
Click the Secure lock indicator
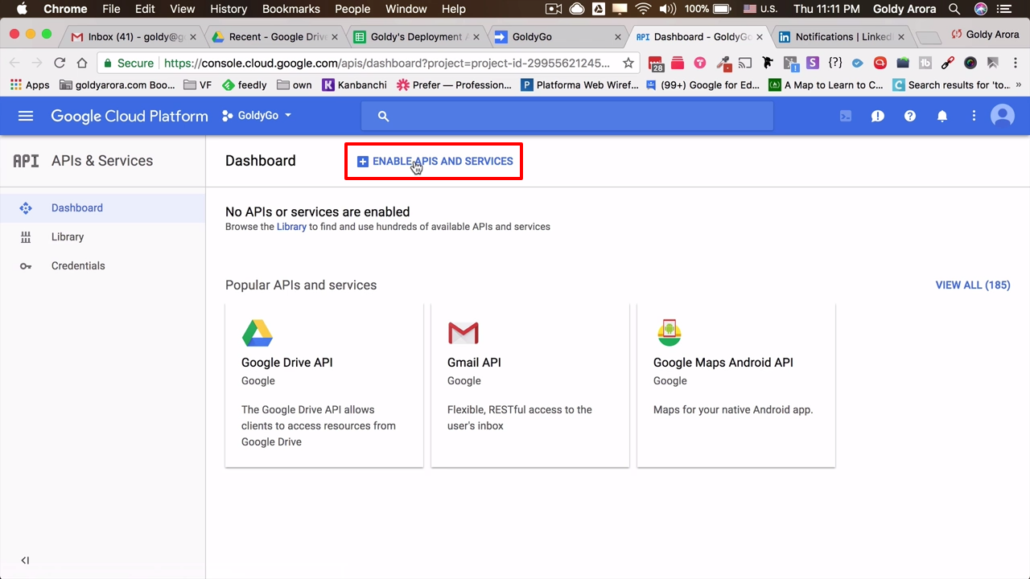tap(128, 63)
